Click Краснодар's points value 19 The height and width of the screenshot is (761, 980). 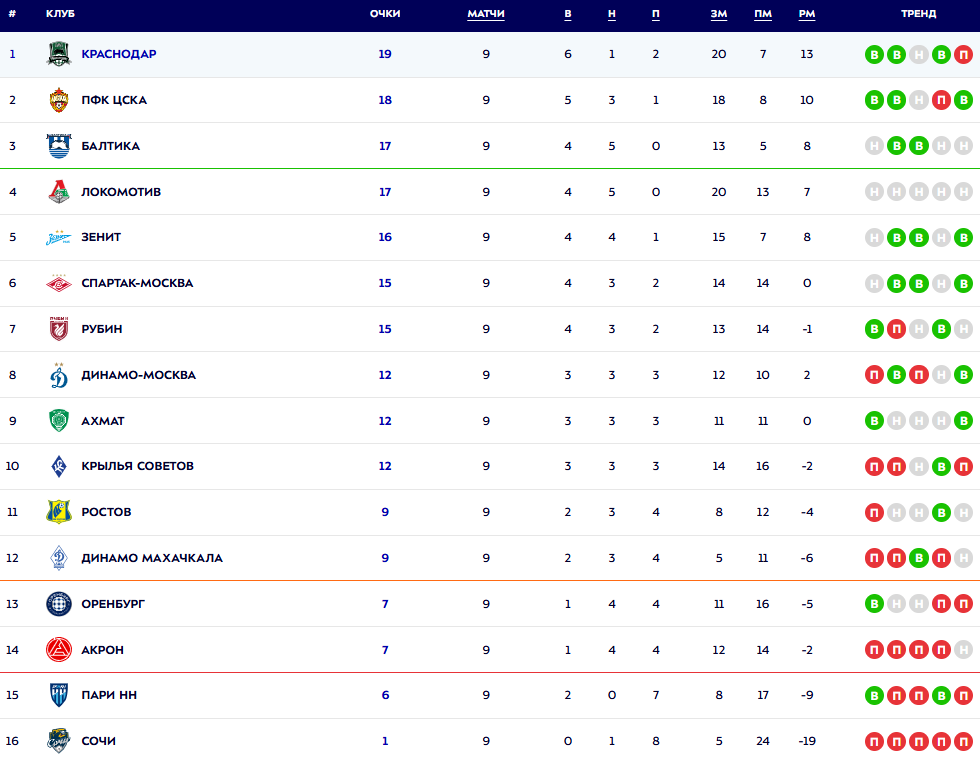point(385,54)
